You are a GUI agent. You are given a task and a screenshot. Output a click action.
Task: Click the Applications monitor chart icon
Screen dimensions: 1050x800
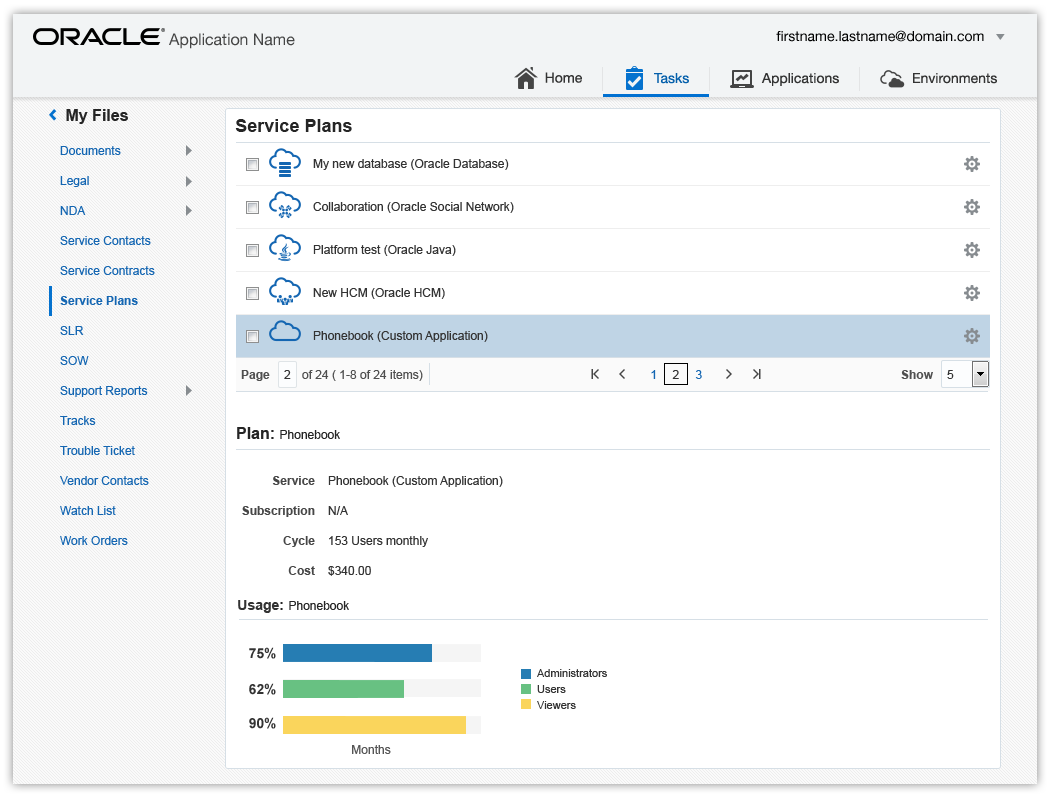pos(741,79)
